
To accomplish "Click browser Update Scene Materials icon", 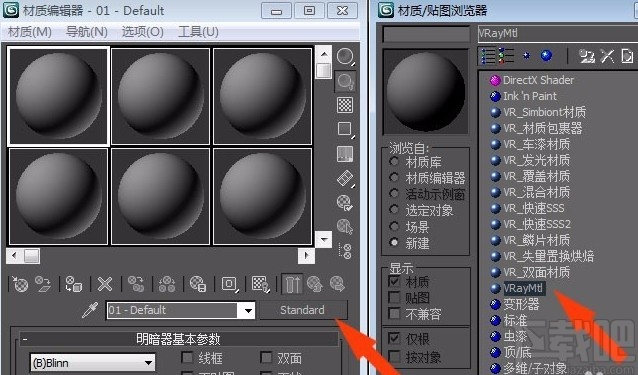I will 586,56.
